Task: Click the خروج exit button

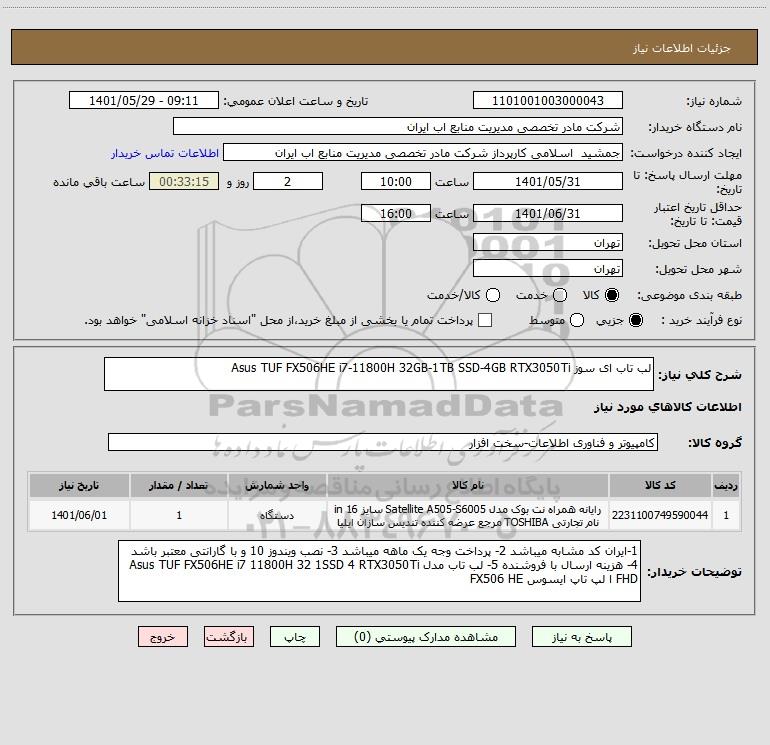Action: tap(163, 637)
